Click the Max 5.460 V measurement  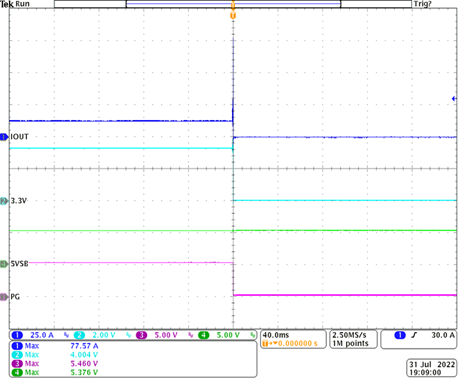click(55, 363)
